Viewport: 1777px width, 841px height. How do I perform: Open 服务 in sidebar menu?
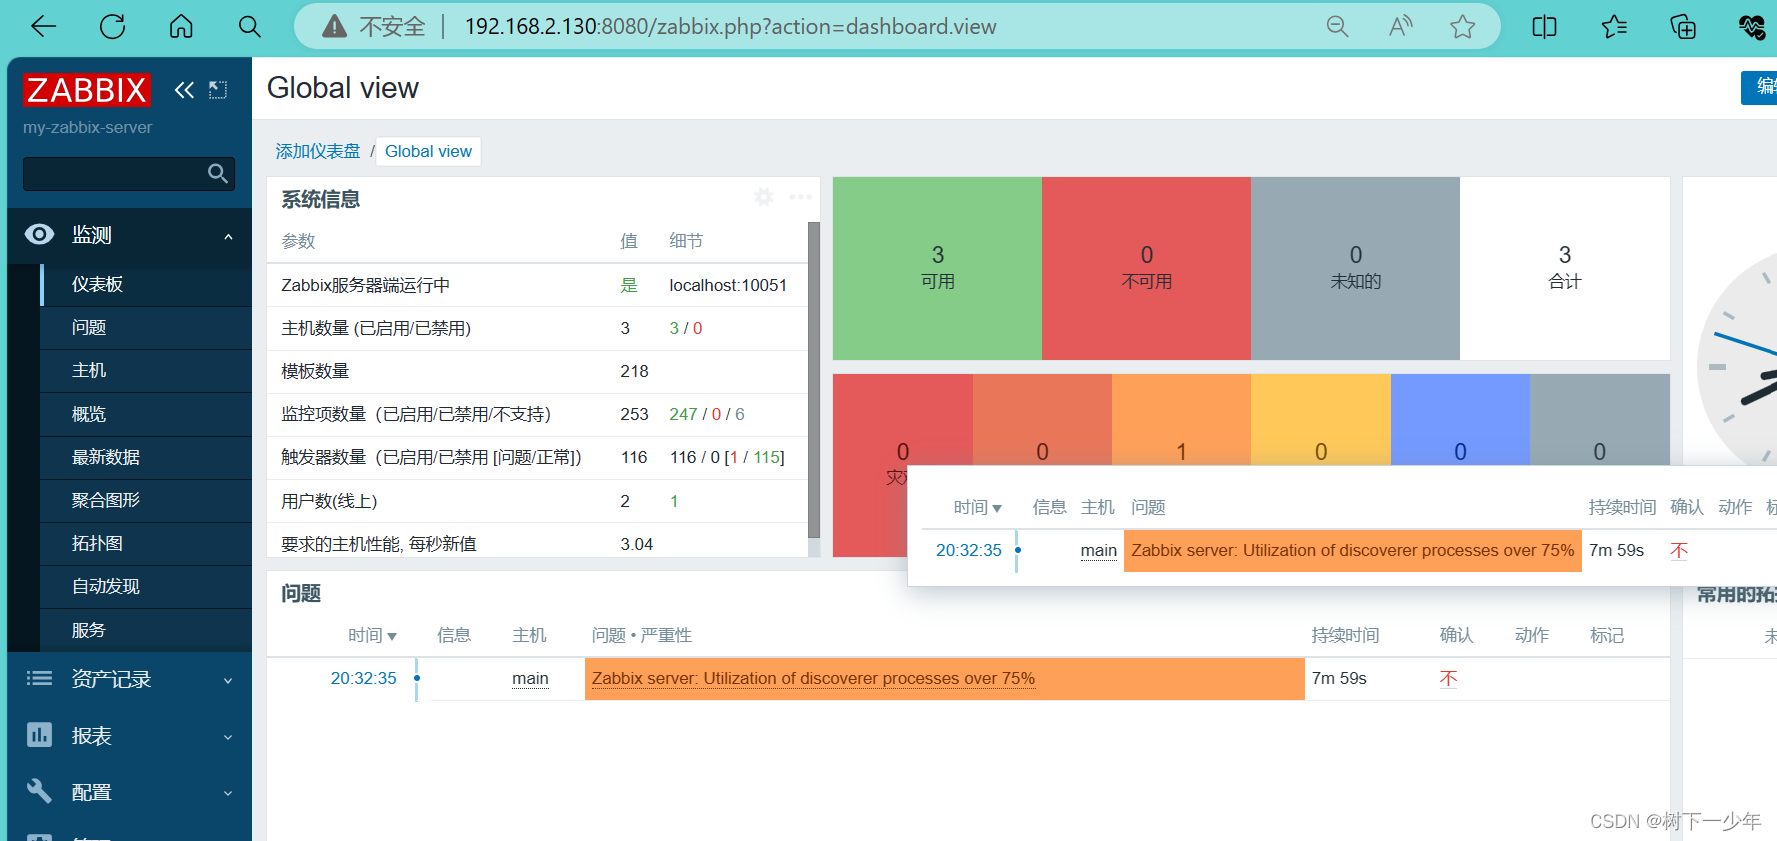pos(146,630)
